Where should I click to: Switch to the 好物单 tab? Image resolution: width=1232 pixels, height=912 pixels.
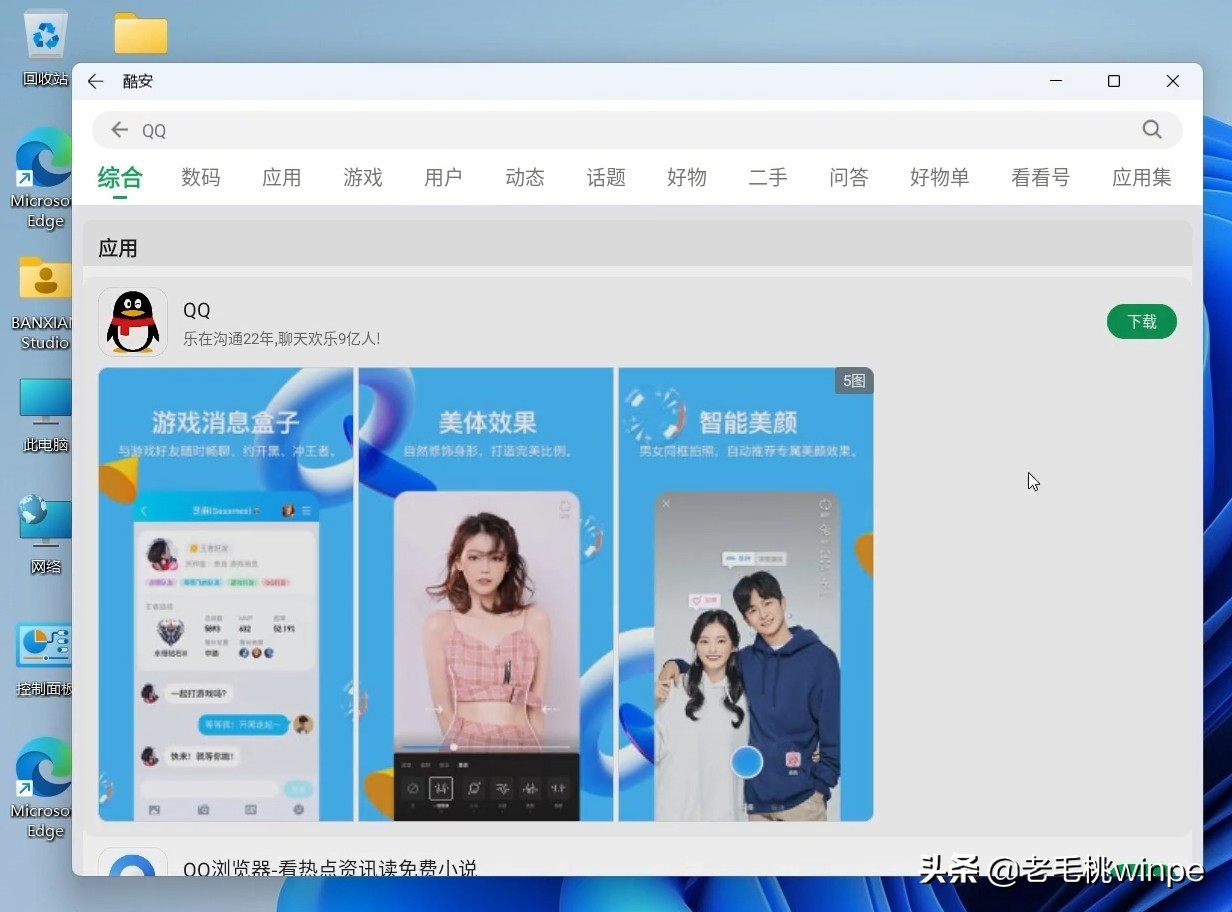[x=940, y=178]
